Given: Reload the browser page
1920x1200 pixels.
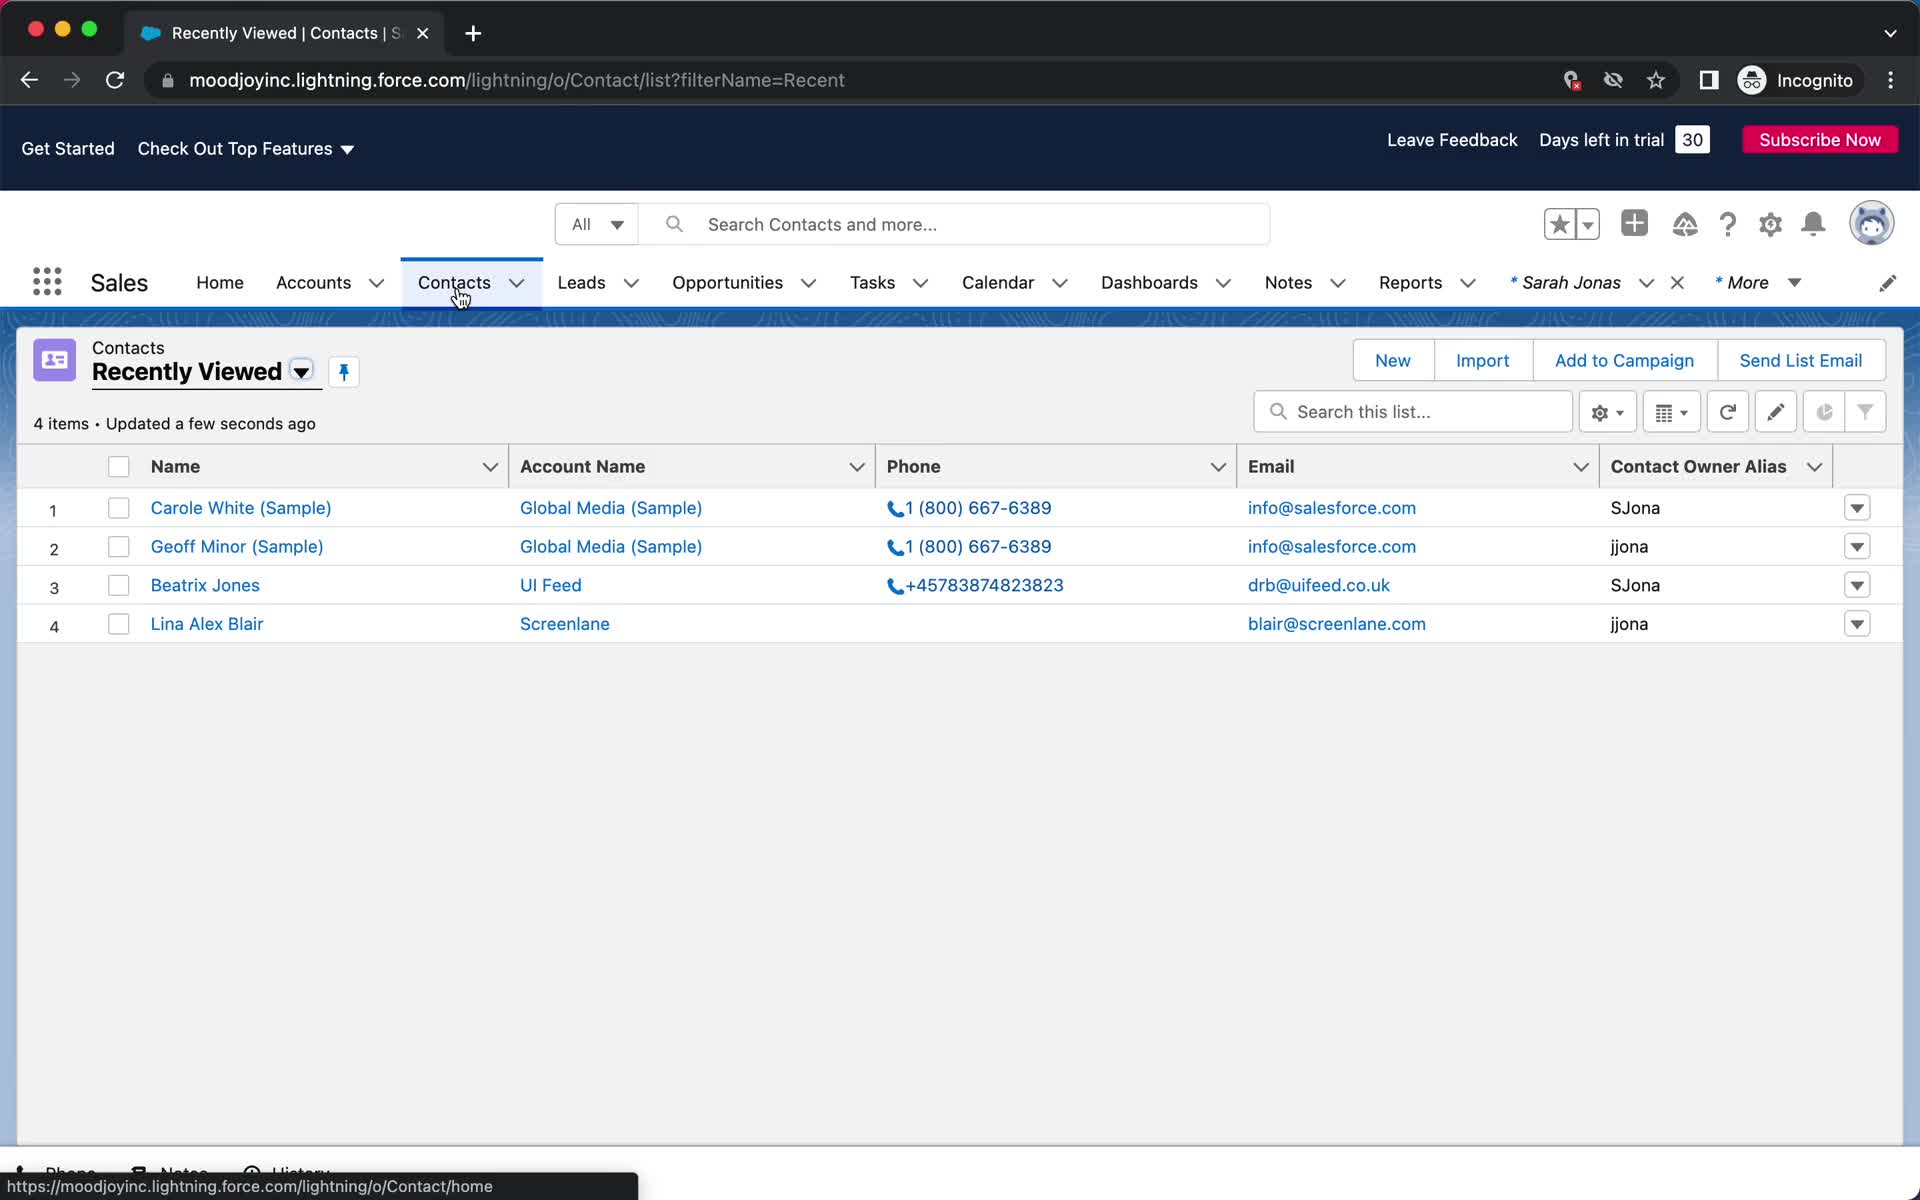Looking at the screenshot, I should tap(115, 80).
